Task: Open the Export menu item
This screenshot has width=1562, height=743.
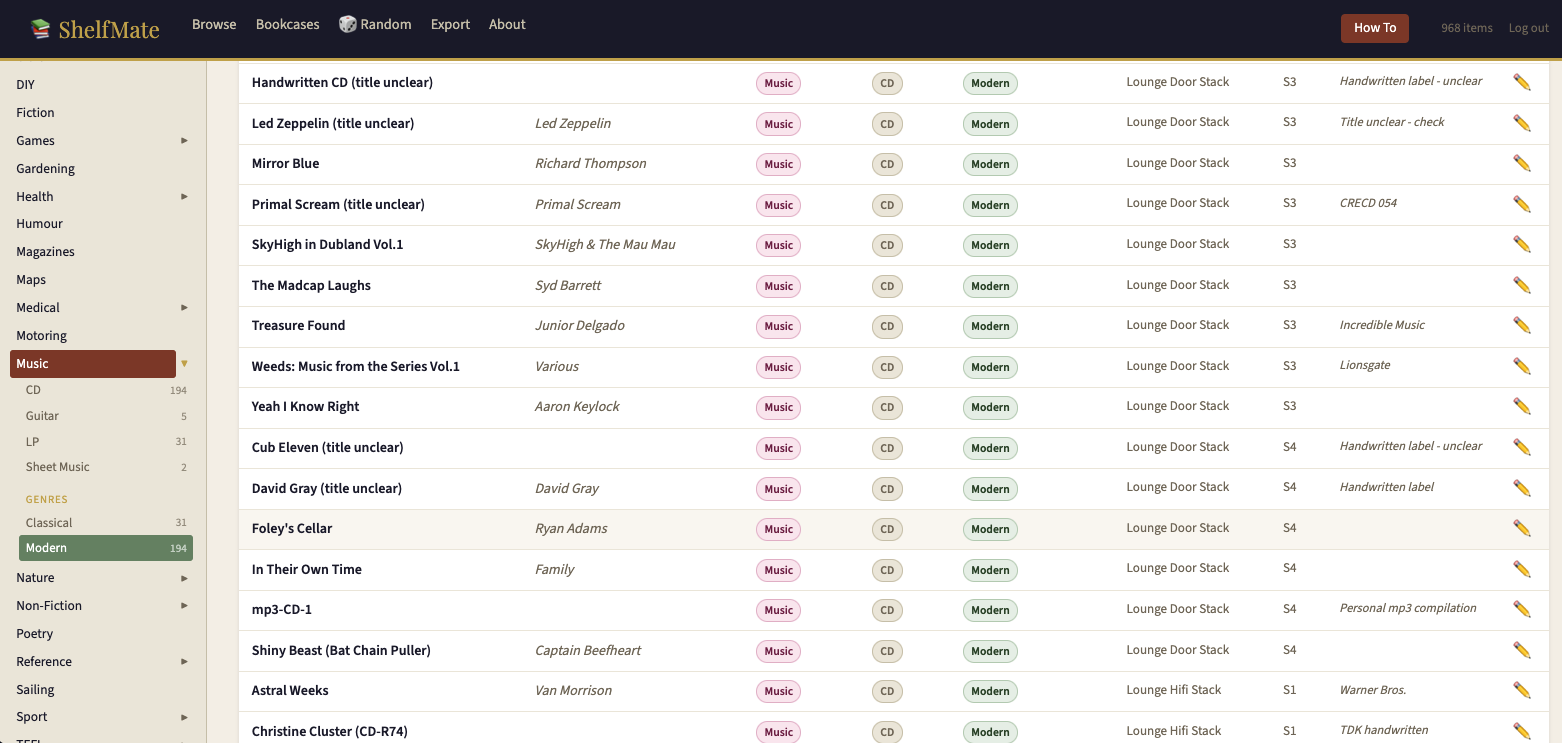Action: (450, 24)
